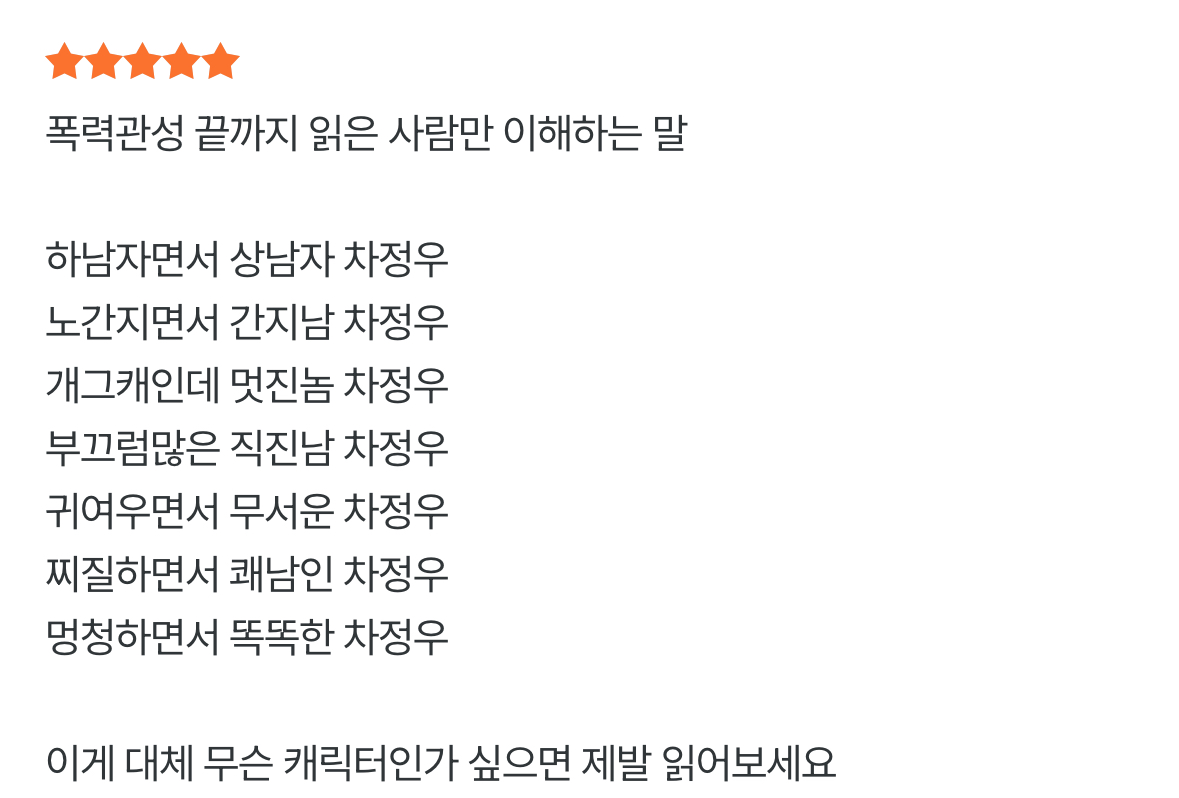Viewport: 1179px width, 798px height.
Task: Click the line 노간지면서 간지남 차정우
Action: pyautogui.click(x=247, y=323)
